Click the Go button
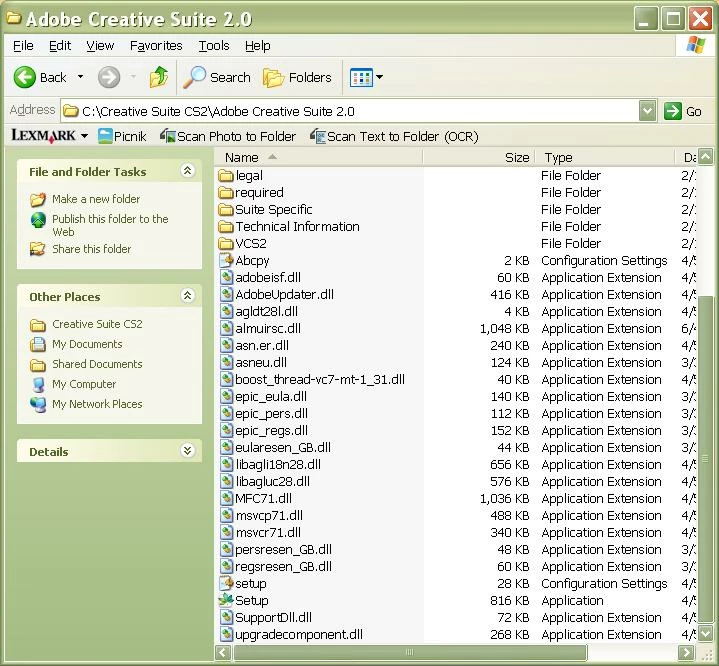 683,111
